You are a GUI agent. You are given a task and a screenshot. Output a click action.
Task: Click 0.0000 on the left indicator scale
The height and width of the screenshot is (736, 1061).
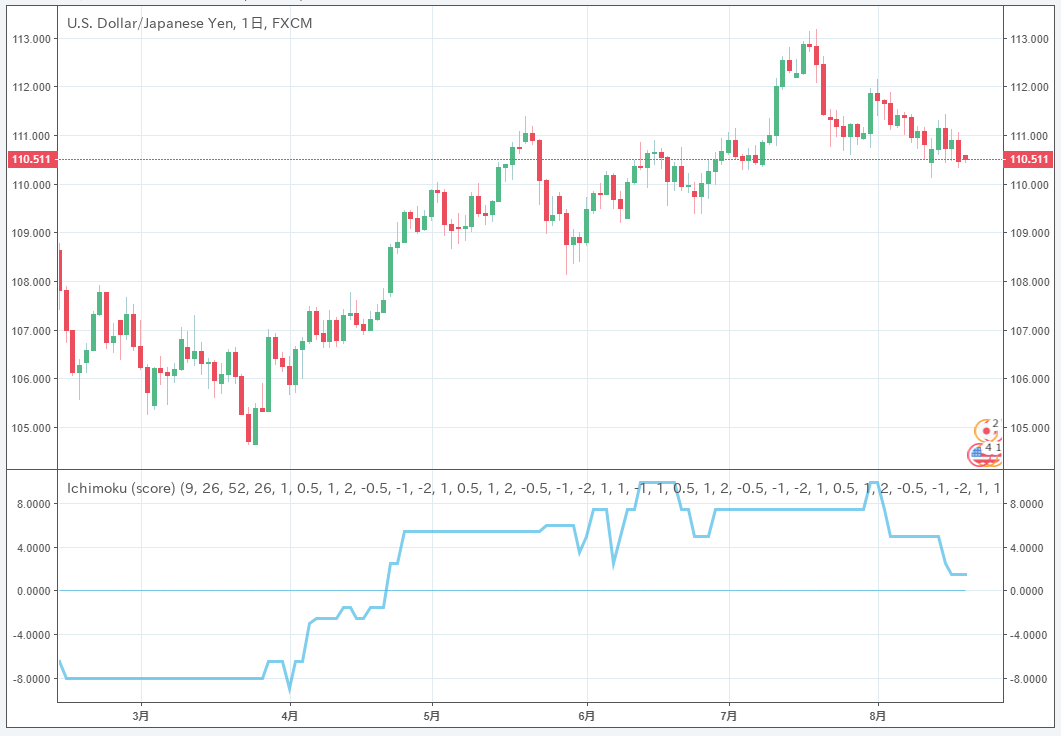pyautogui.click(x=32, y=591)
